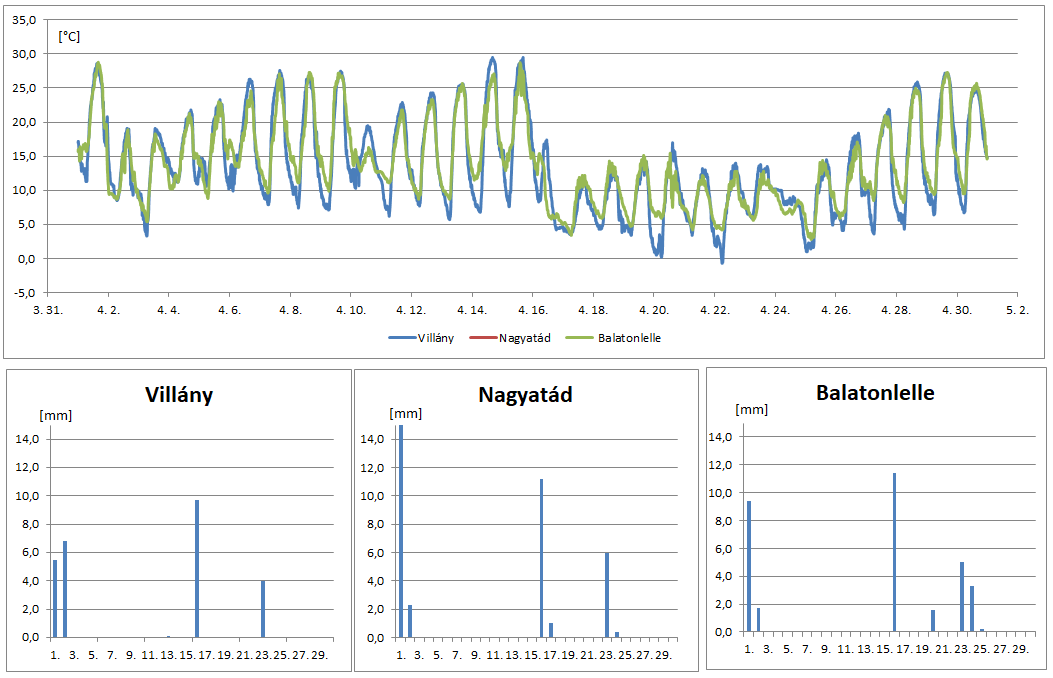Select the day 23 bar in Villány chart
The width and height of the screenshot is (1053, 678).
click(x=263, y=608)
